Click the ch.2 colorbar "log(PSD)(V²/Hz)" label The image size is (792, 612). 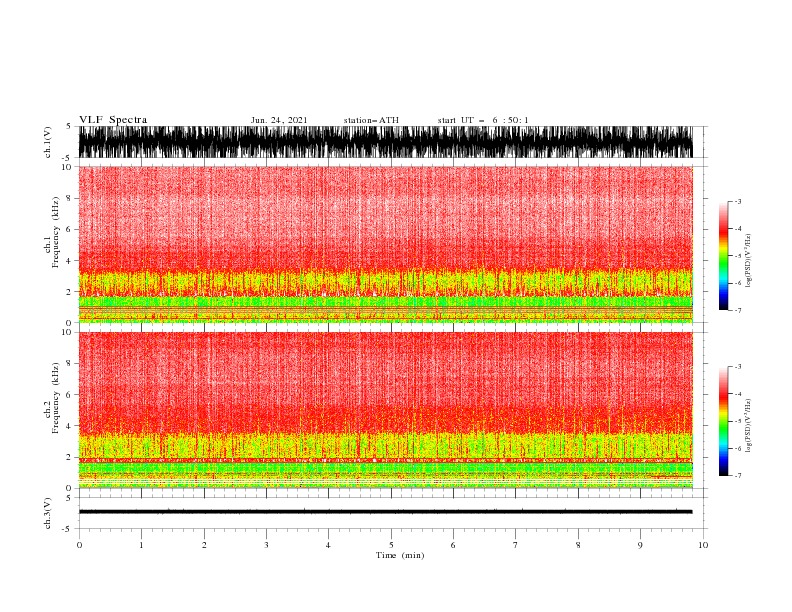pos(749,425)
